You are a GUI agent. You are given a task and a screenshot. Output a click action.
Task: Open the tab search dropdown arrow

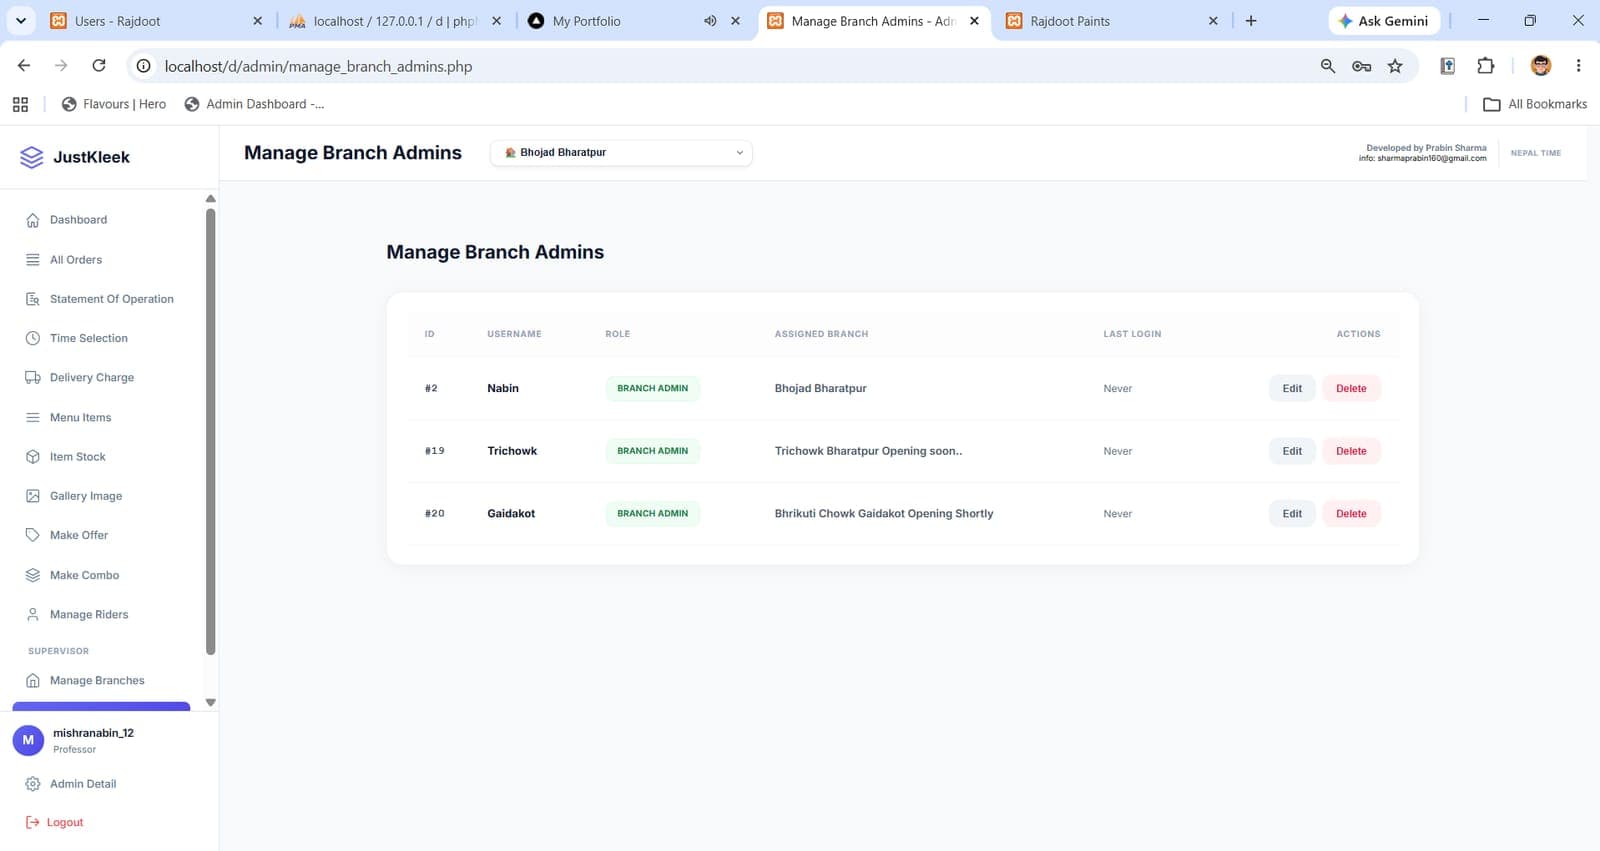[21, 20]
